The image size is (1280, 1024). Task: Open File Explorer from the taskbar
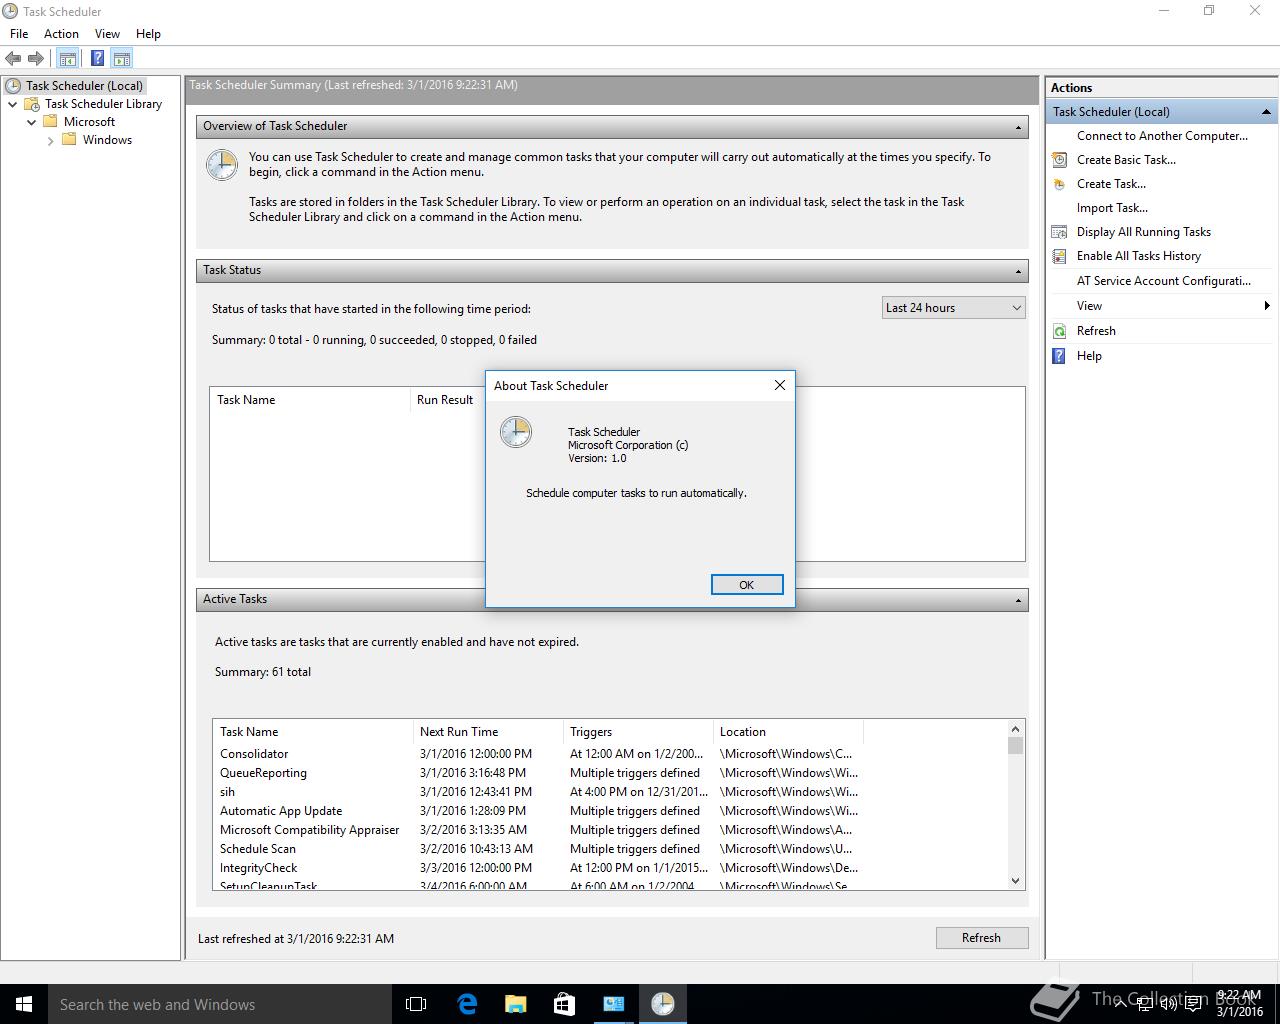coord(515,1004)
